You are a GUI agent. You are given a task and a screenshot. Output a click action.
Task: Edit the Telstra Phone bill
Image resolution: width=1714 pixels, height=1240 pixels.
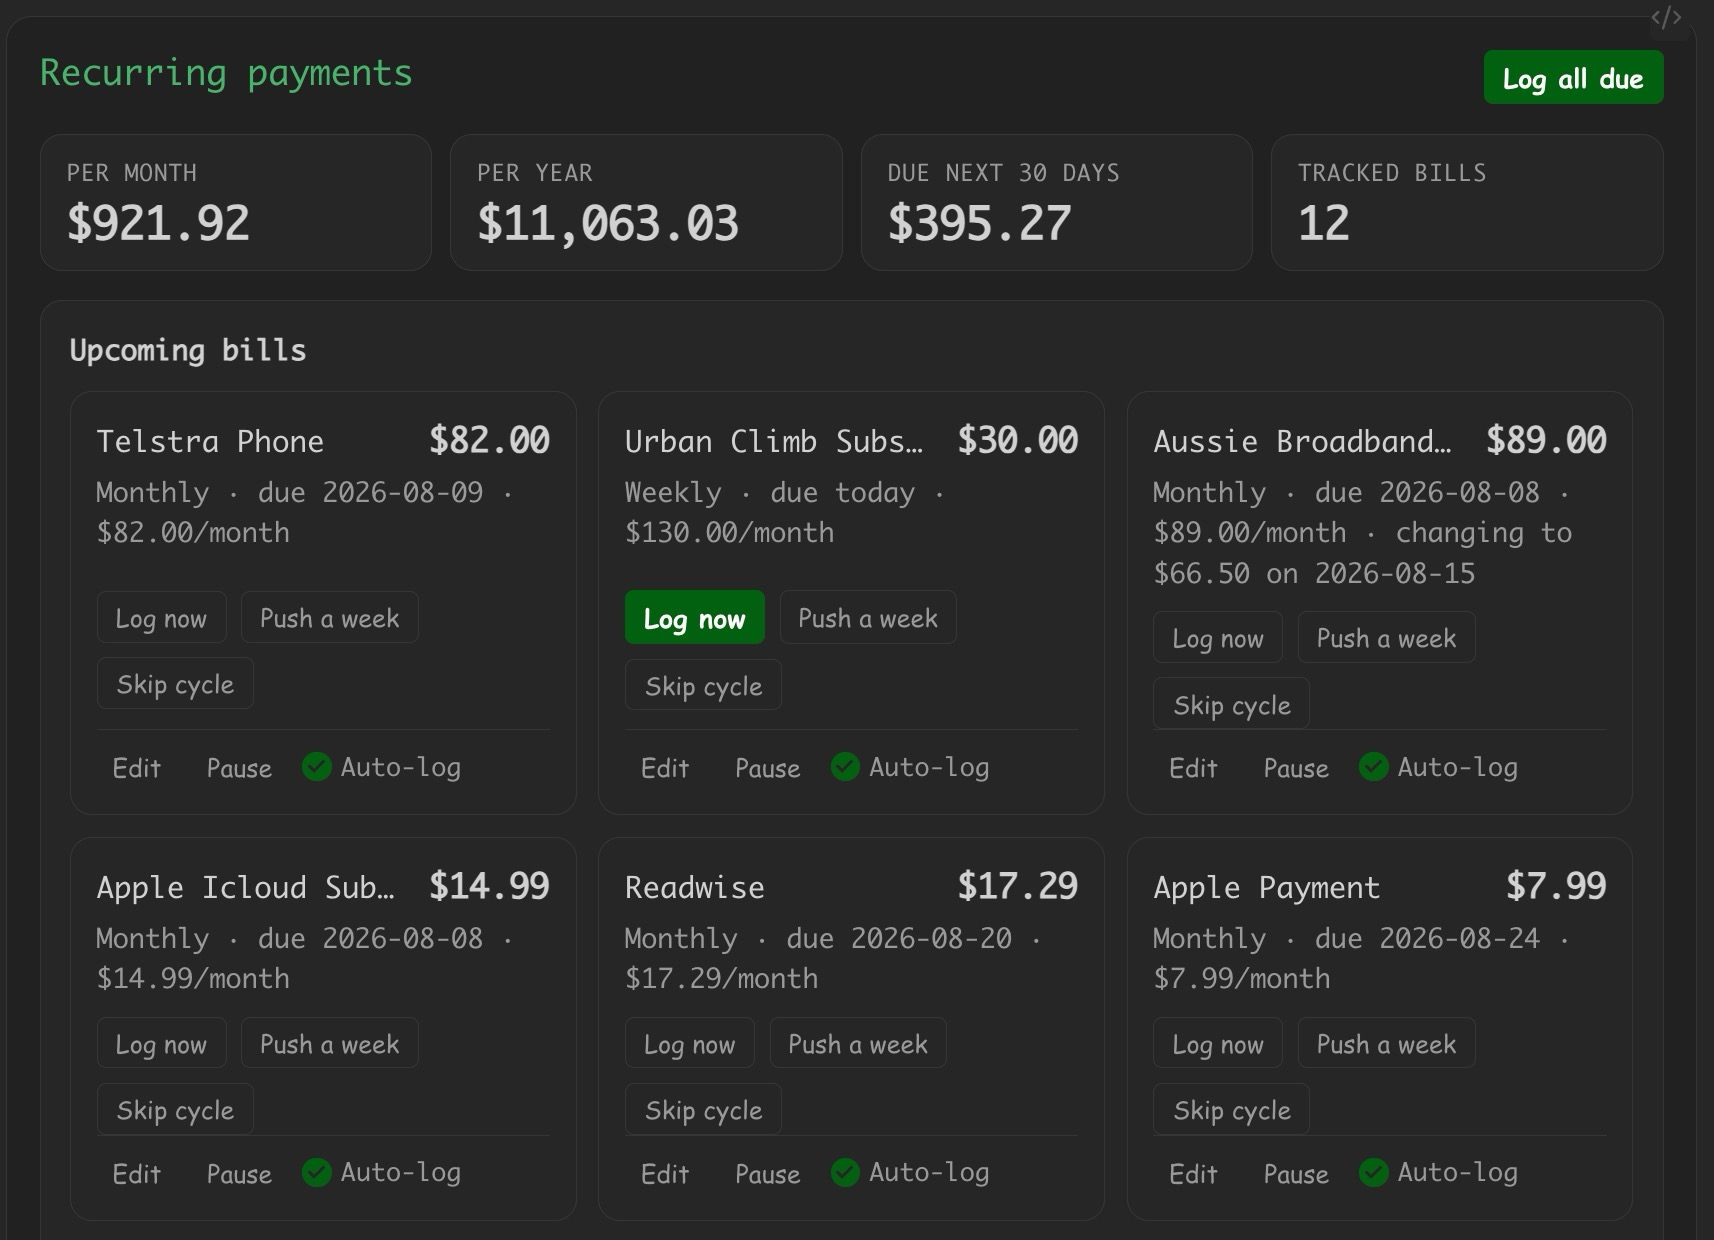pos(136,767)
